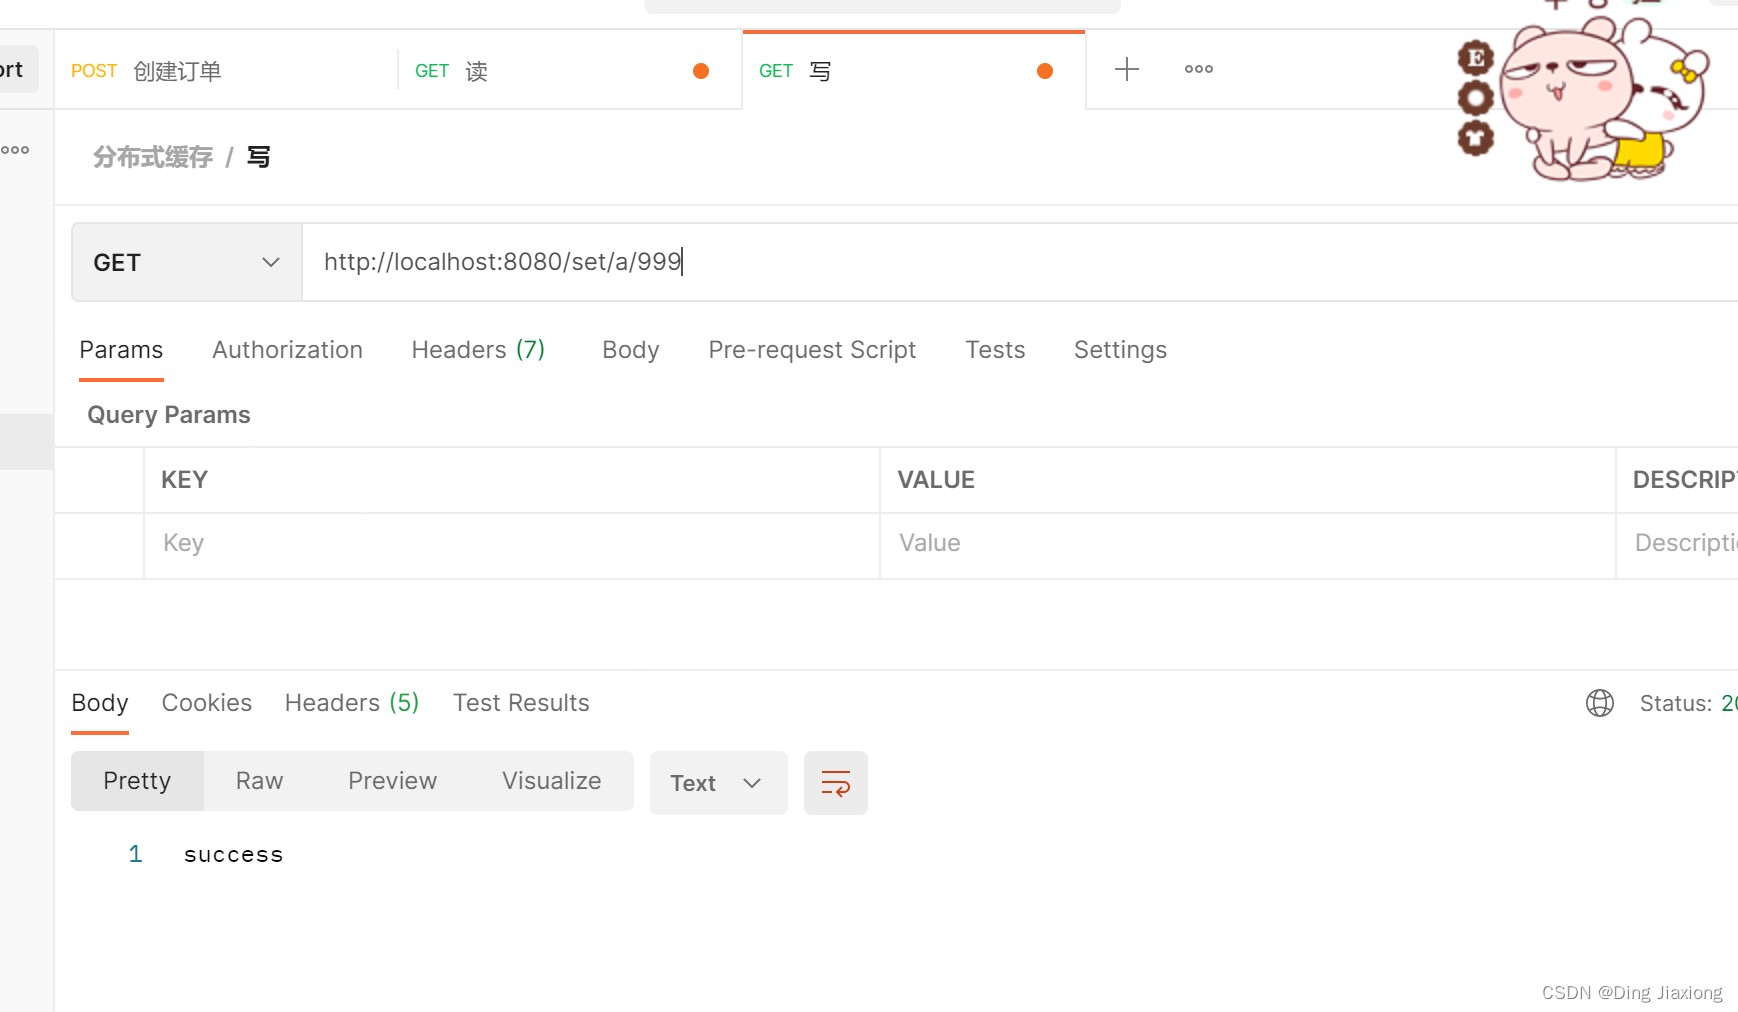Select the response Body tab
The width and height of the screenshot is (1738, 1012).
[x=100, y=703]
